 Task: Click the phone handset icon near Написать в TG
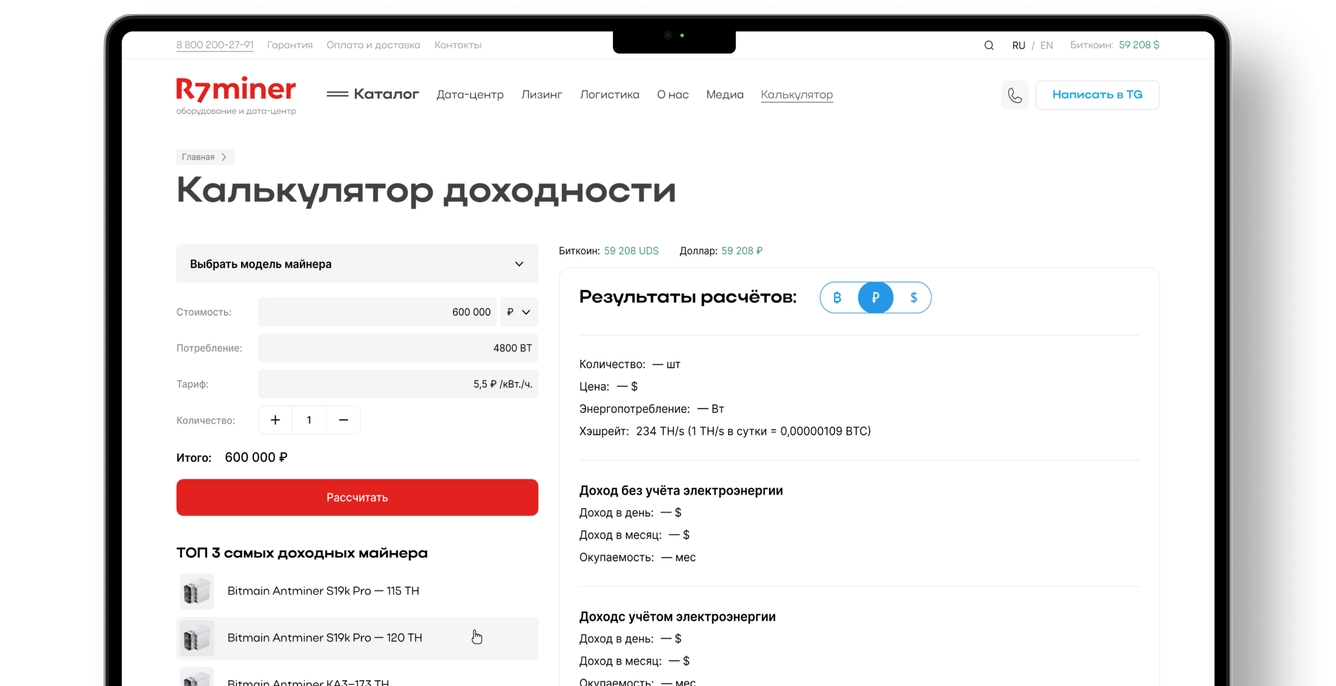coord(1015,94)
